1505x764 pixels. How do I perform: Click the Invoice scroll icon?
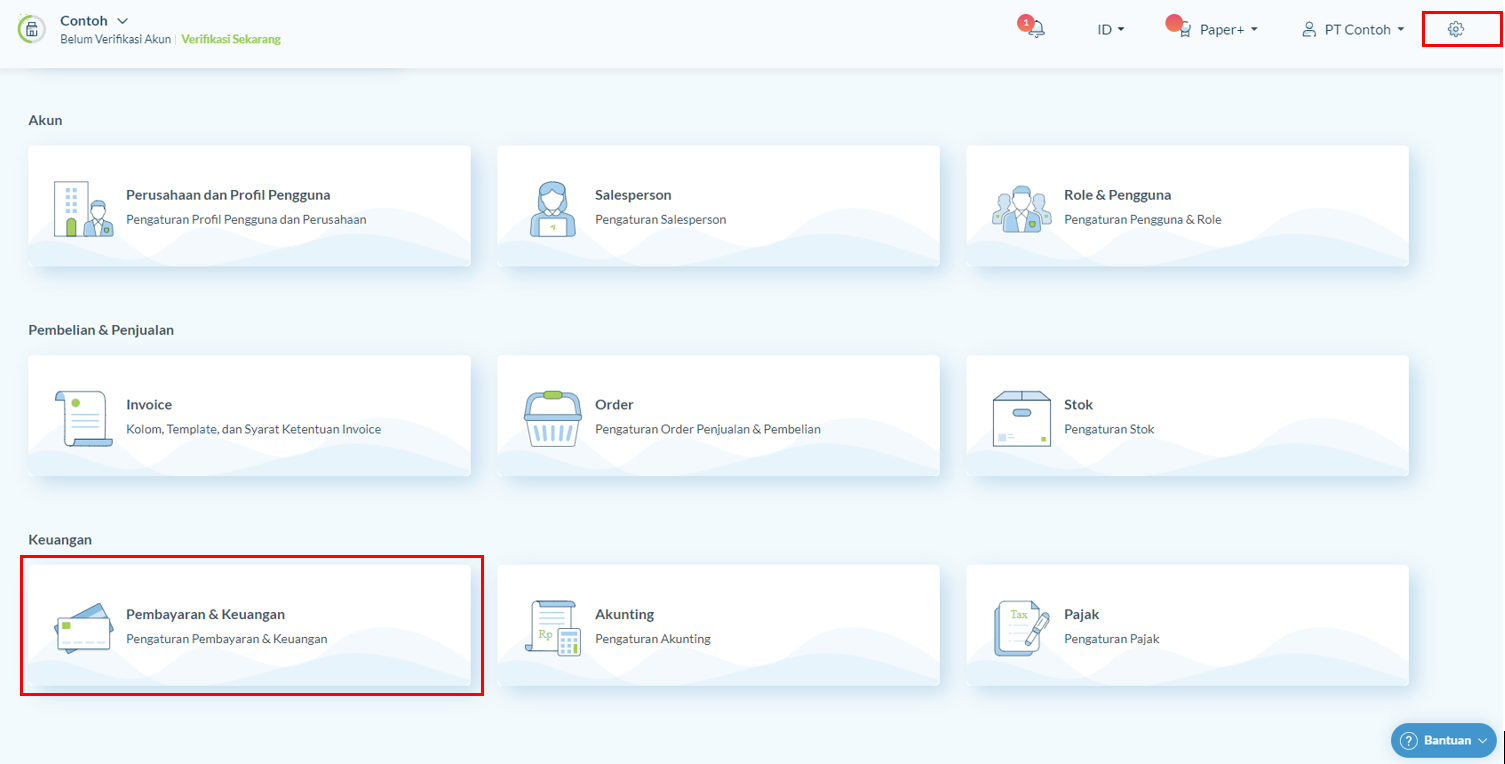click(x=84, y=419)
